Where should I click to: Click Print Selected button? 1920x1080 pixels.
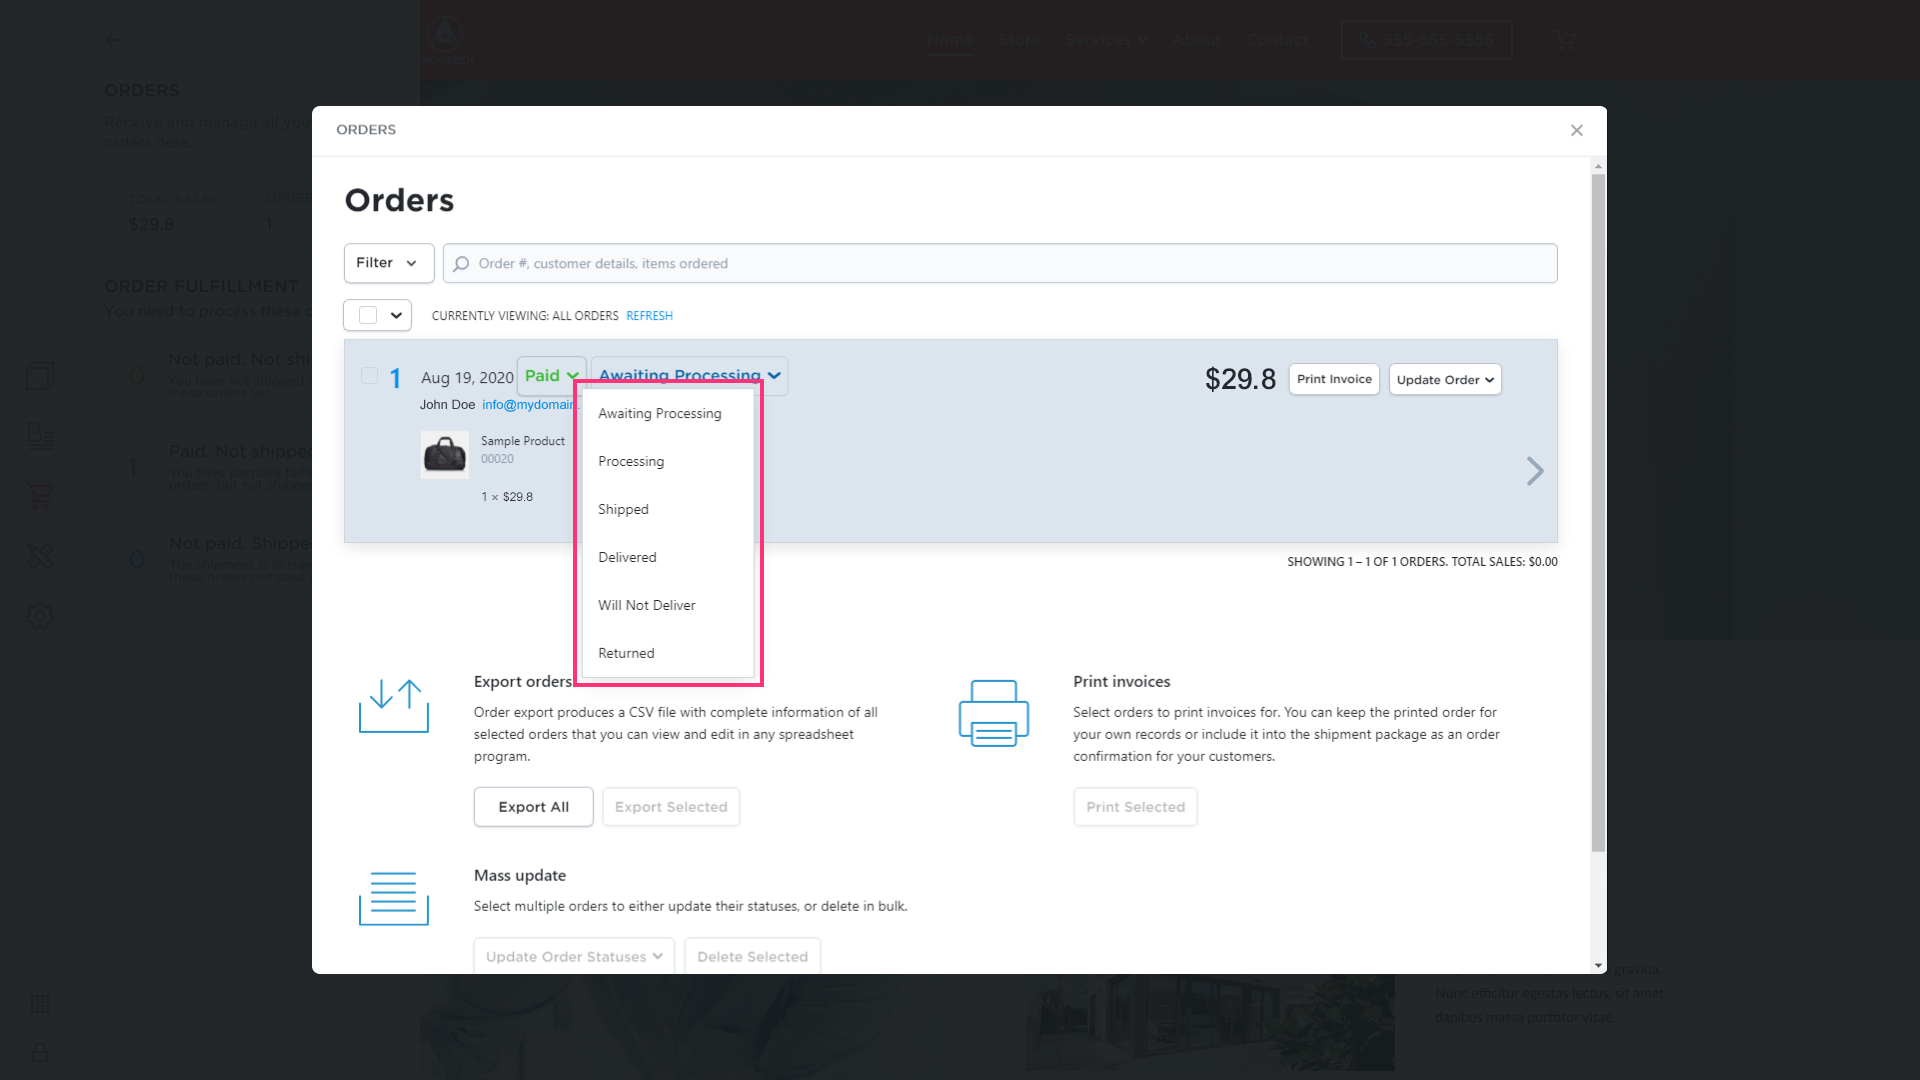(1135, 807)
